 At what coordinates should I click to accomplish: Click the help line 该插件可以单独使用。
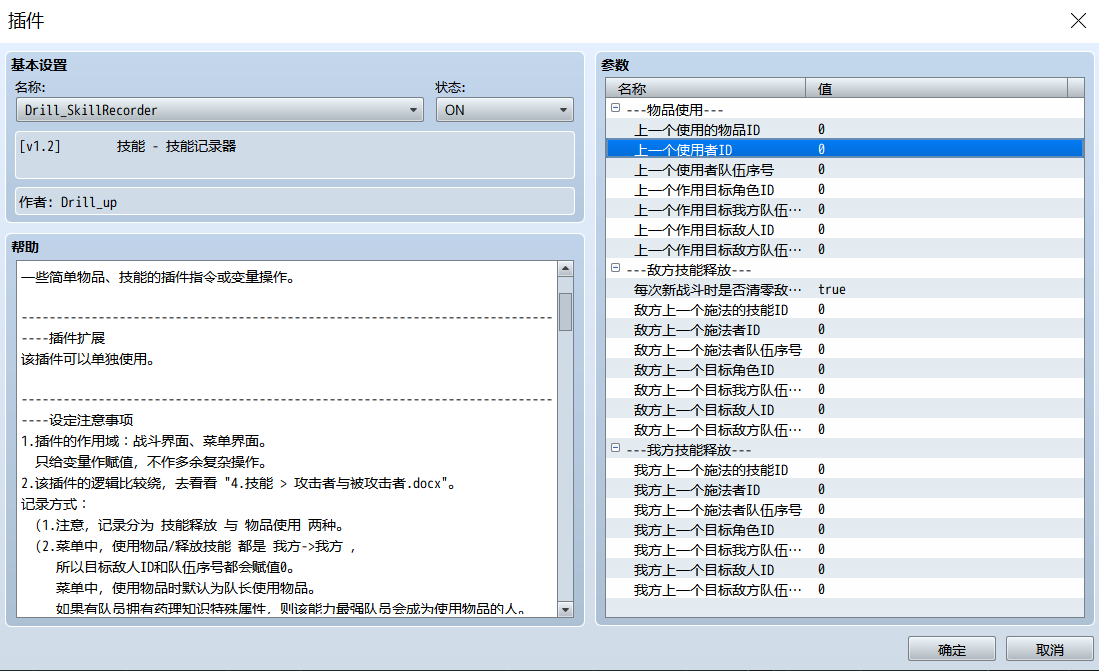click(x=88, y=359)
